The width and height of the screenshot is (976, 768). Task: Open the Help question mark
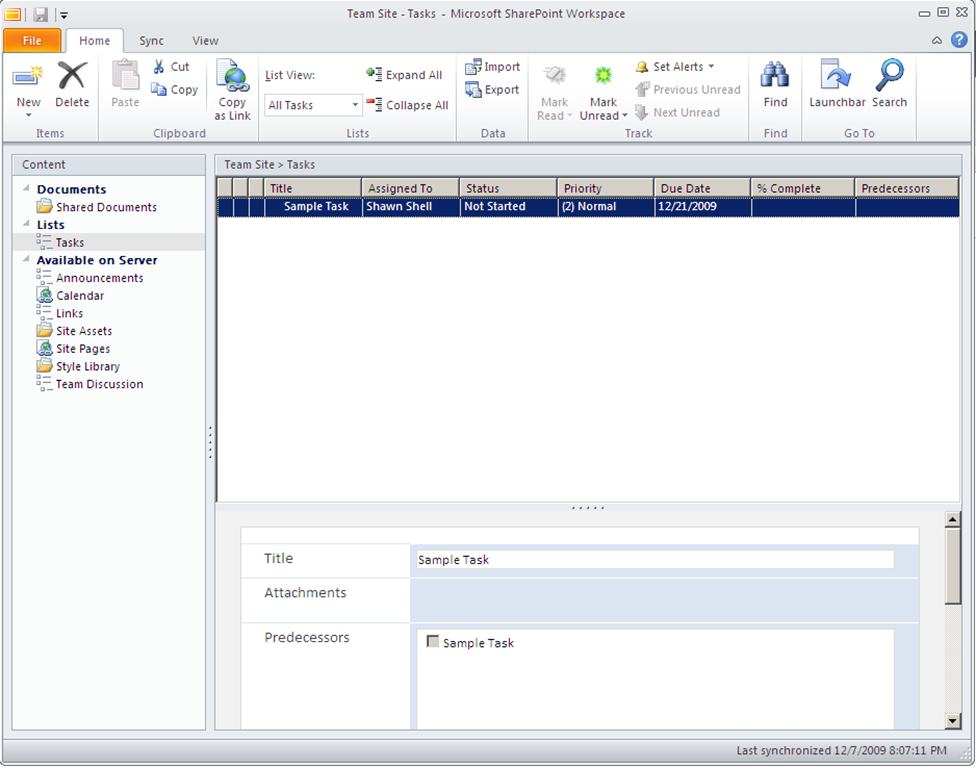(959, 40)
